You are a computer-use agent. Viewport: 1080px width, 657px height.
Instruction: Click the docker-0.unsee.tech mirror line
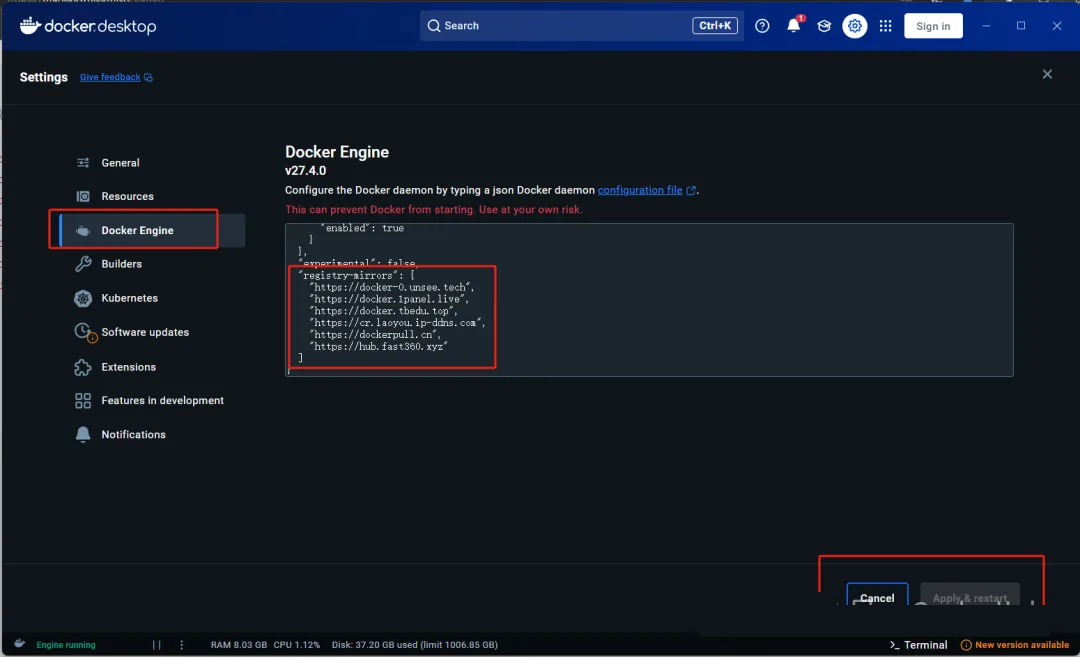pyautogui.click(x=392, y=287)
